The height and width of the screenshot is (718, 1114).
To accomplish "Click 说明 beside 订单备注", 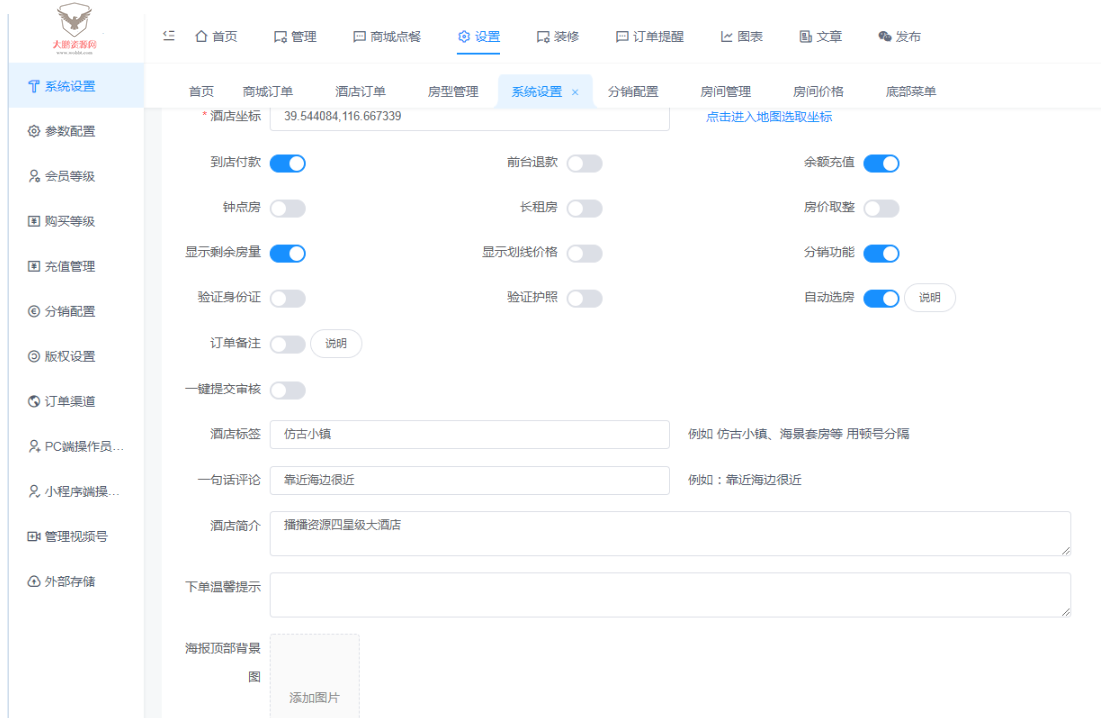I will tap(335, 343).
